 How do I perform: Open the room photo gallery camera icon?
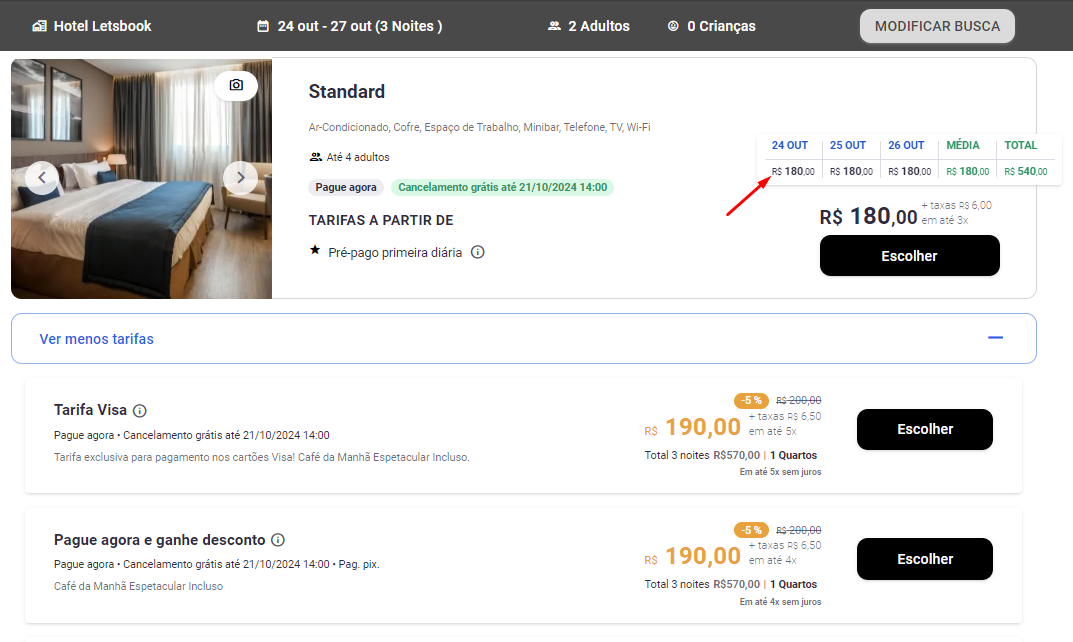click(x=236, y=85)
